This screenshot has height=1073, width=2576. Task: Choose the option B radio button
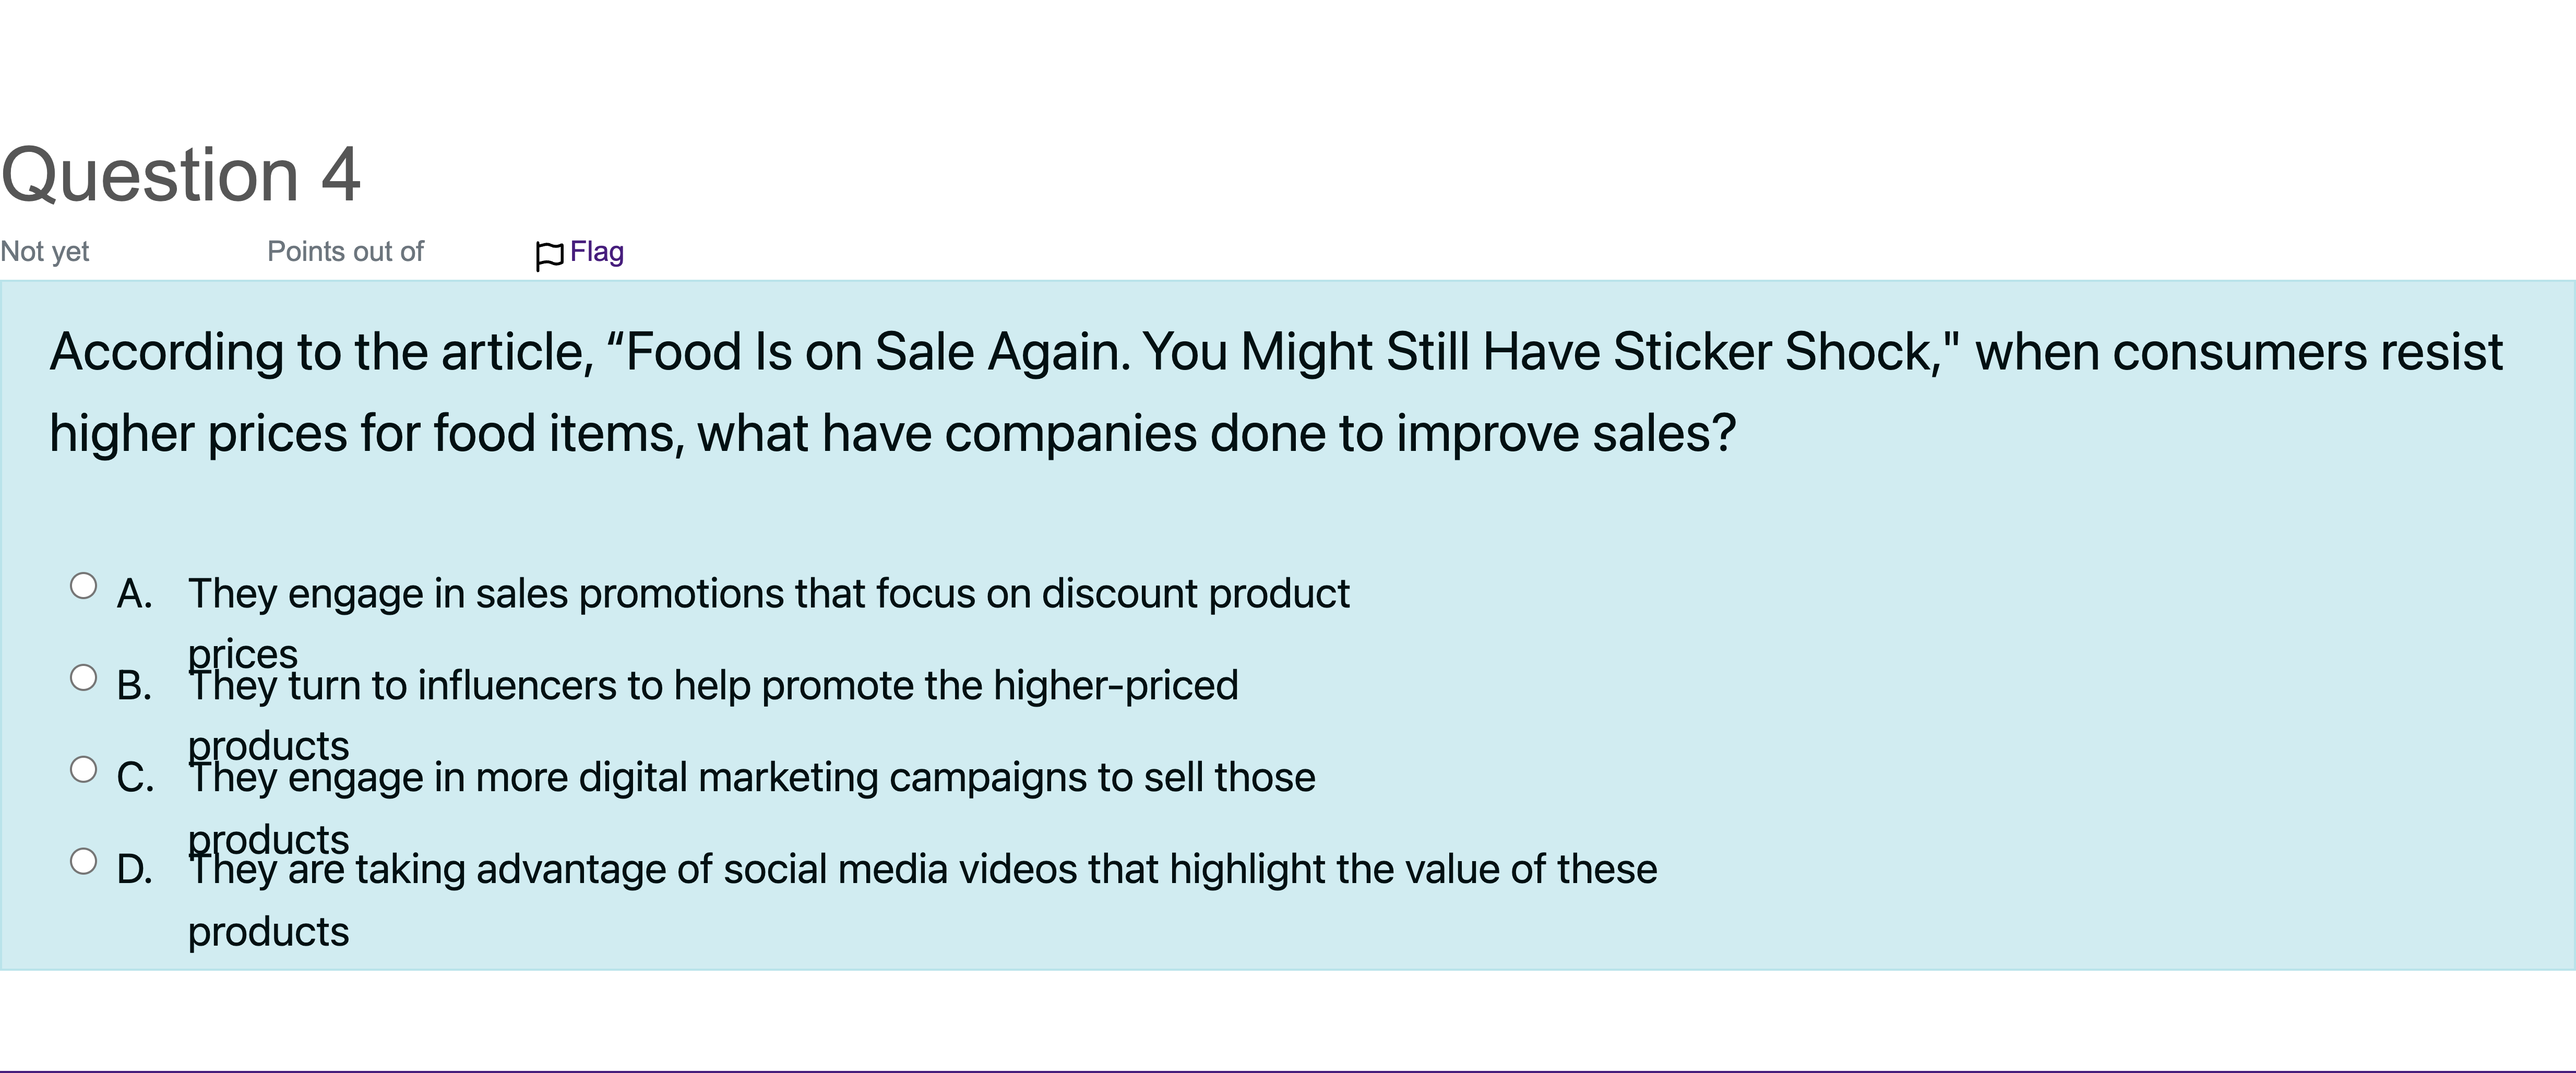tap(84, 678)
